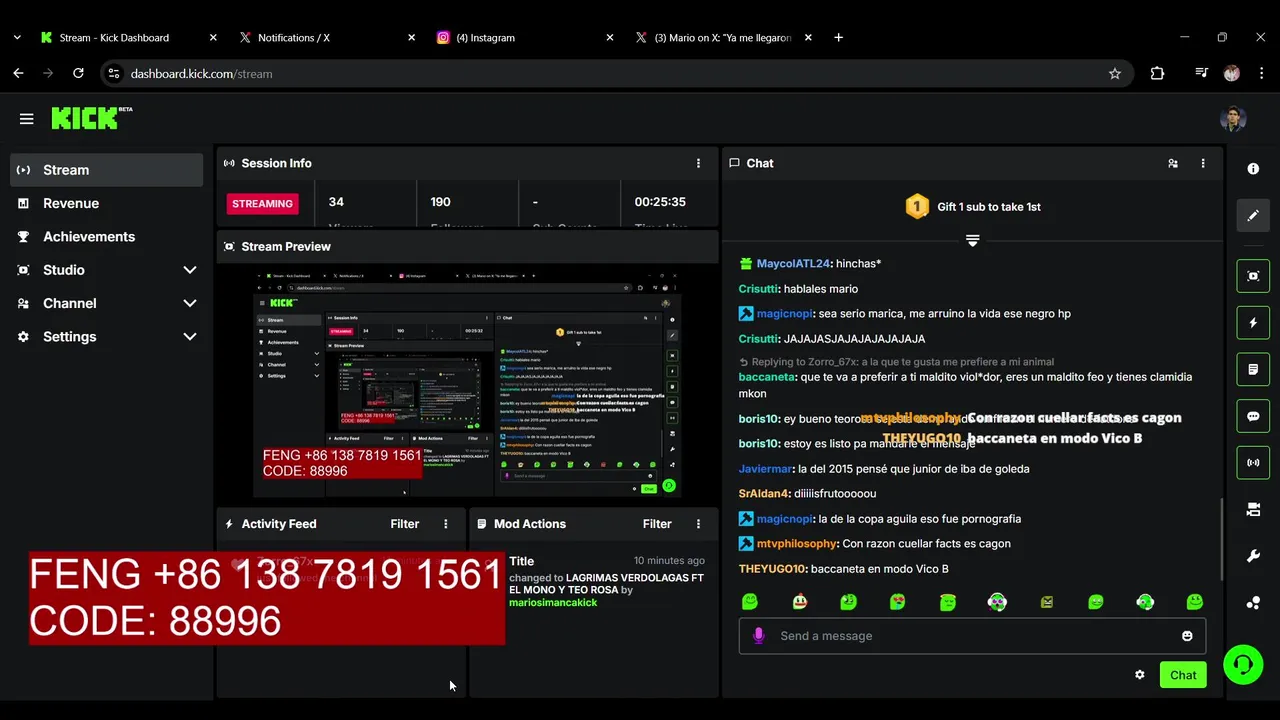Open the wrench tools icon
Viewport: 1280px width, 720px height.
pos(1253,556)
